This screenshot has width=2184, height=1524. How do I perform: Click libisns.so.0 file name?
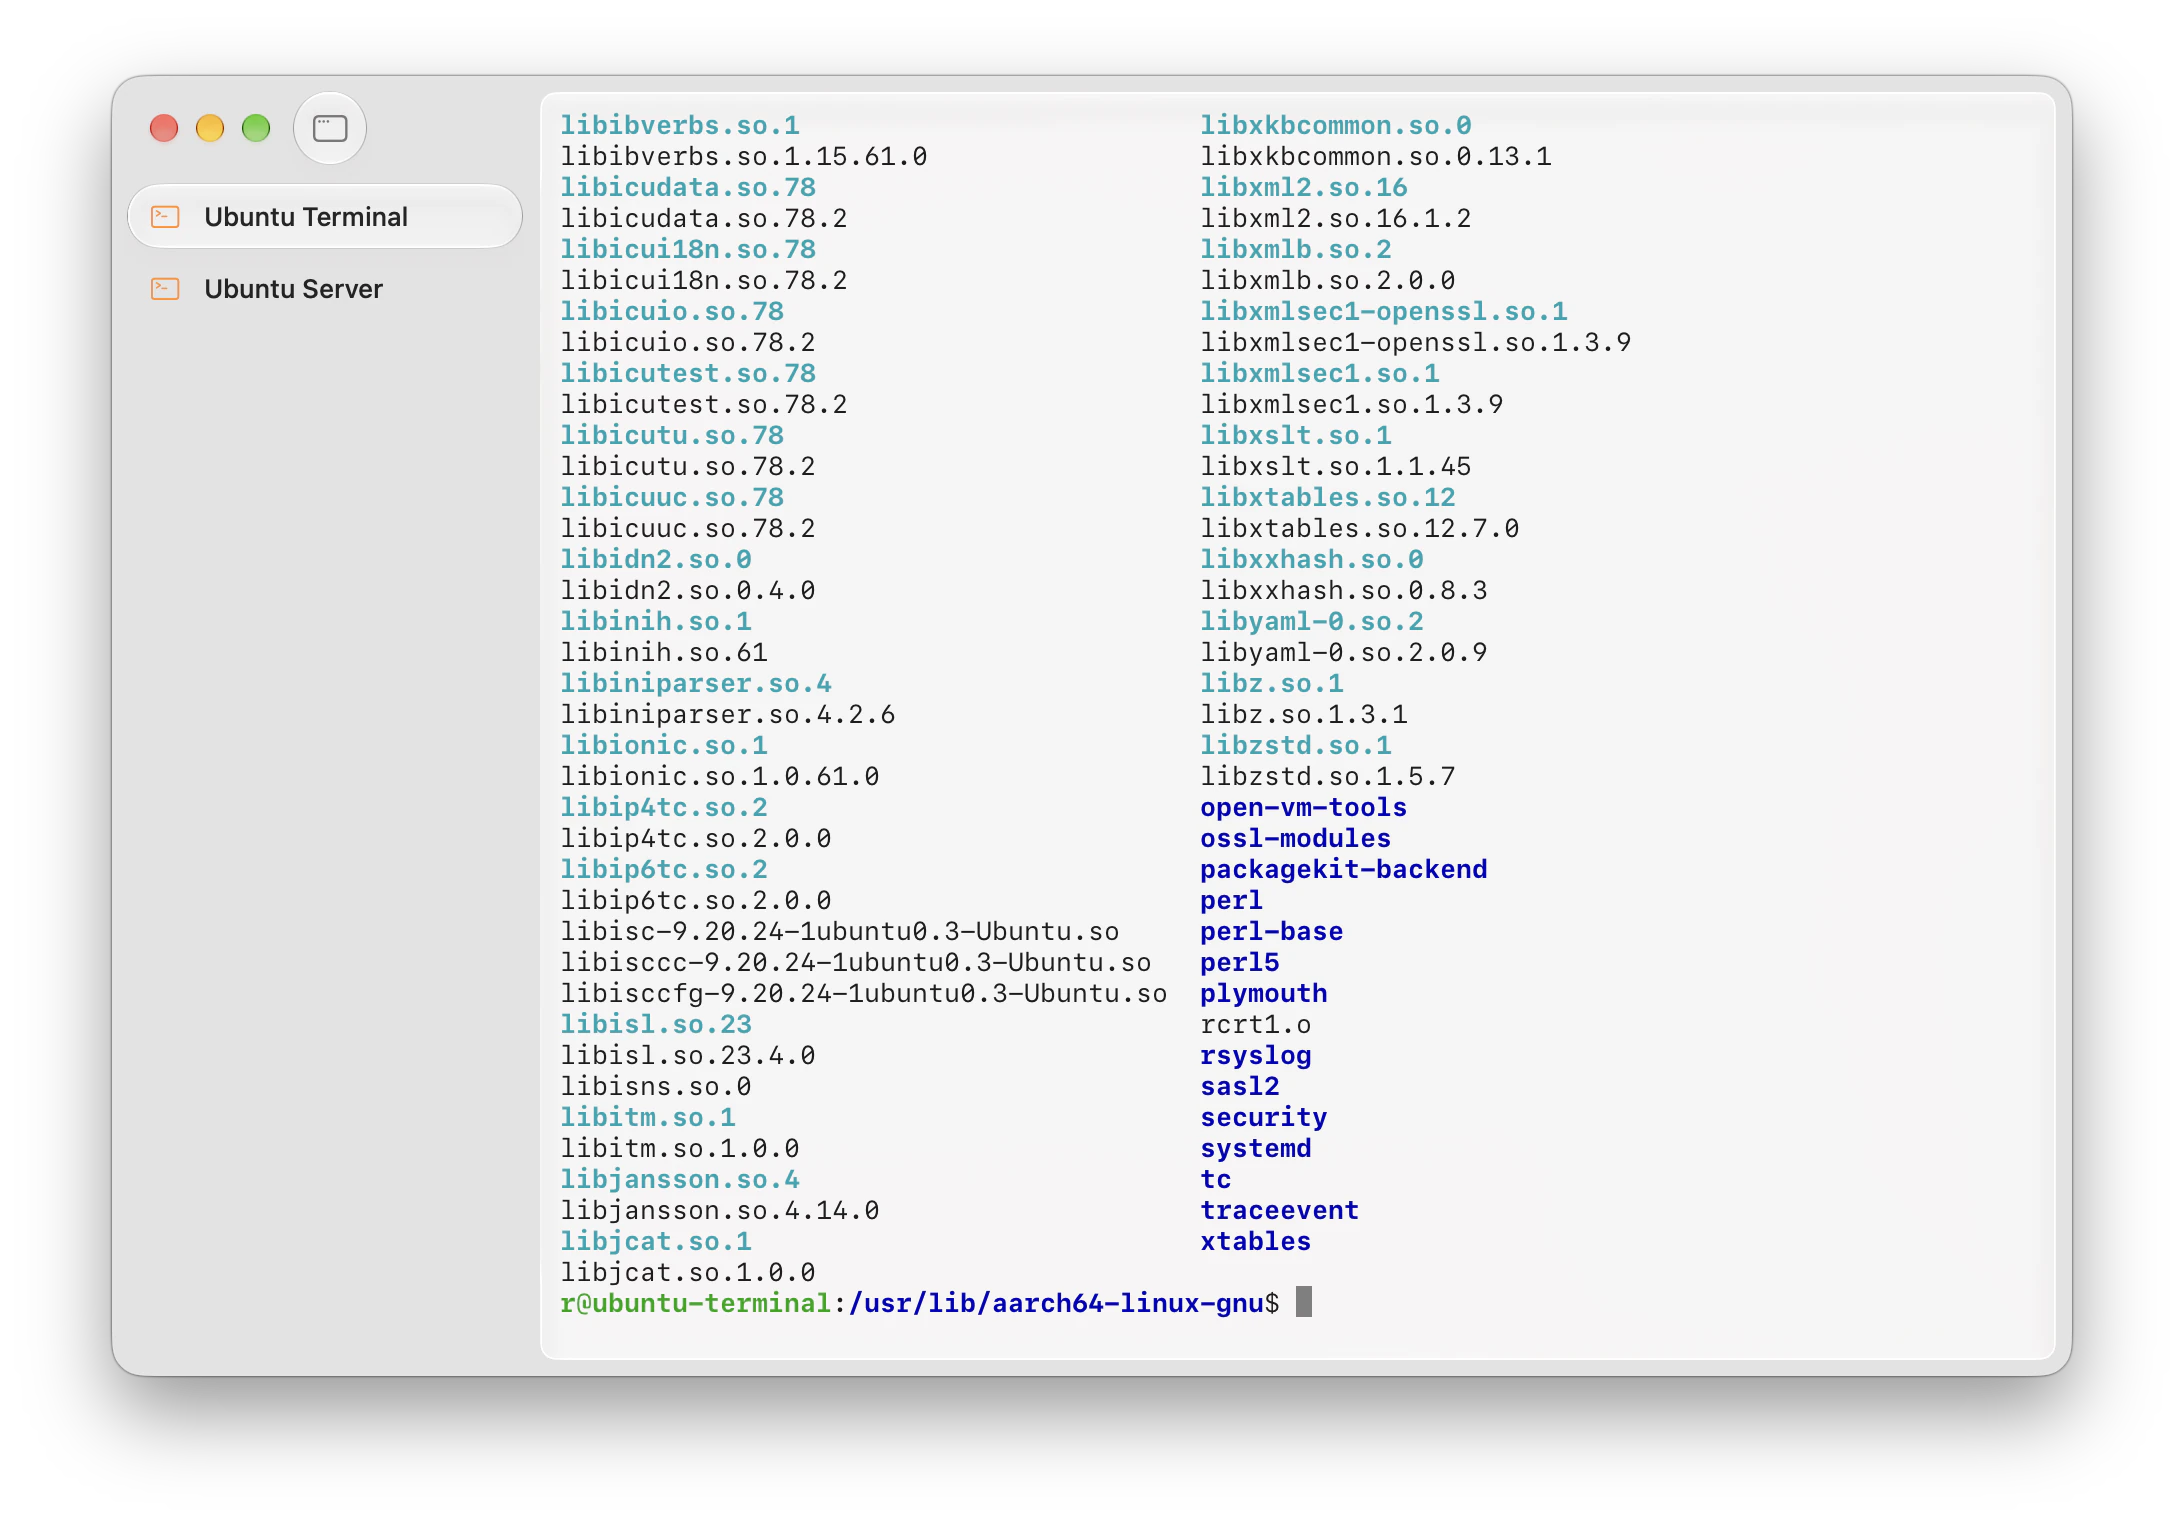(656, 1086)
